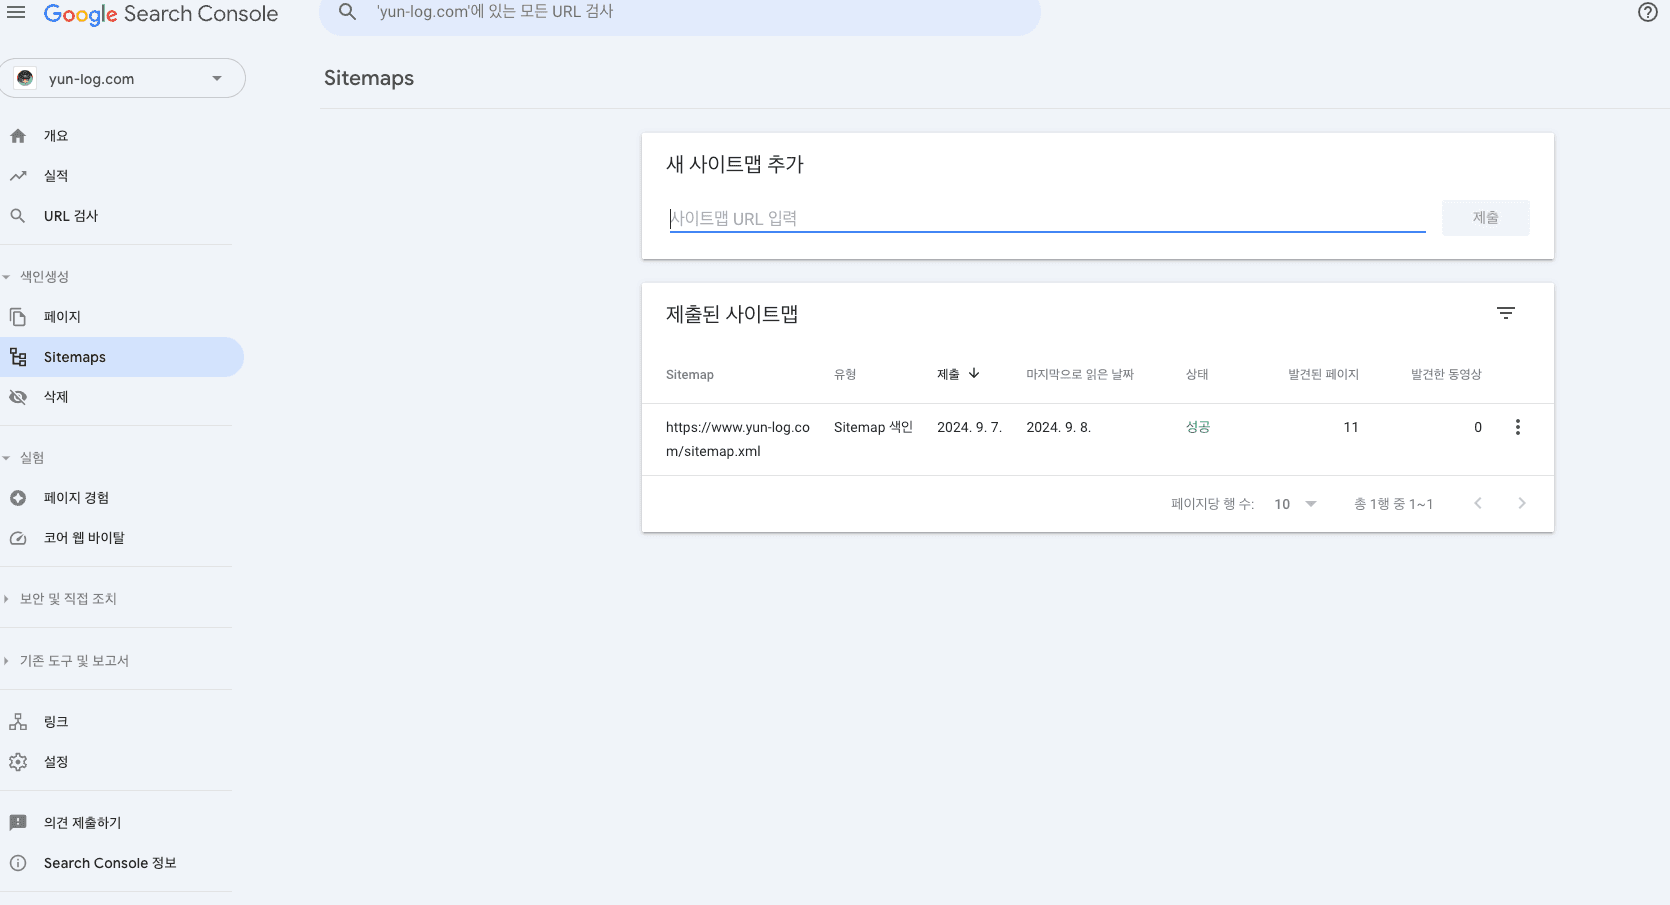1670x905 pixels.
Task: Click the Sitemap 색인 type cell
Action: click(x=873, y=427)
